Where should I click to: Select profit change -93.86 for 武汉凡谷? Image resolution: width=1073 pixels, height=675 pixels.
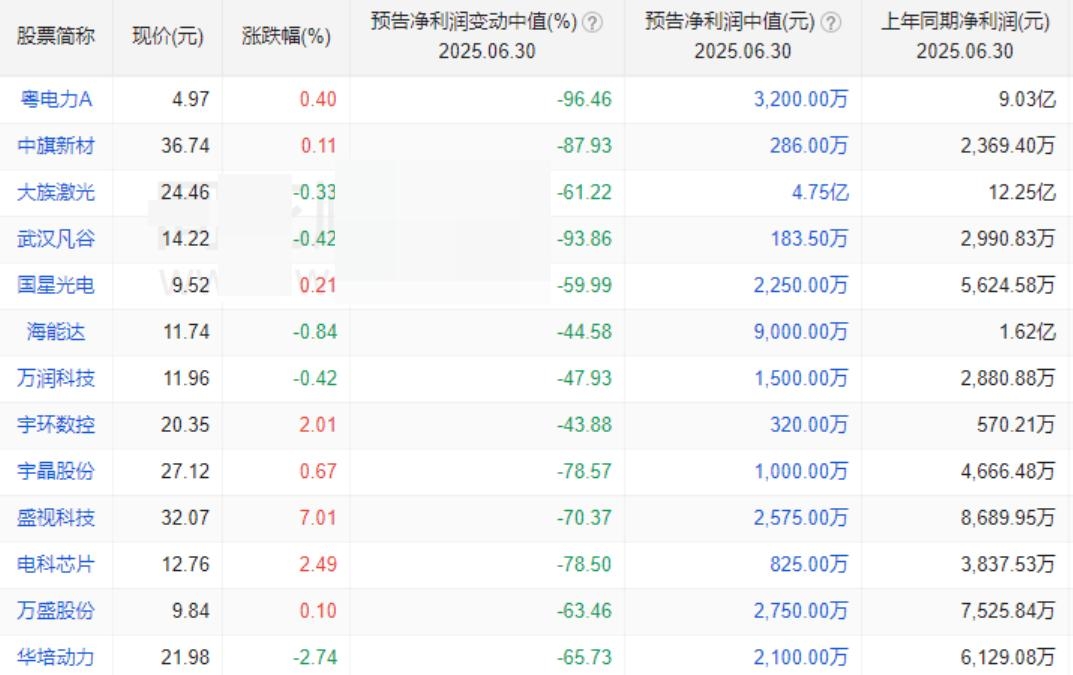584,239
